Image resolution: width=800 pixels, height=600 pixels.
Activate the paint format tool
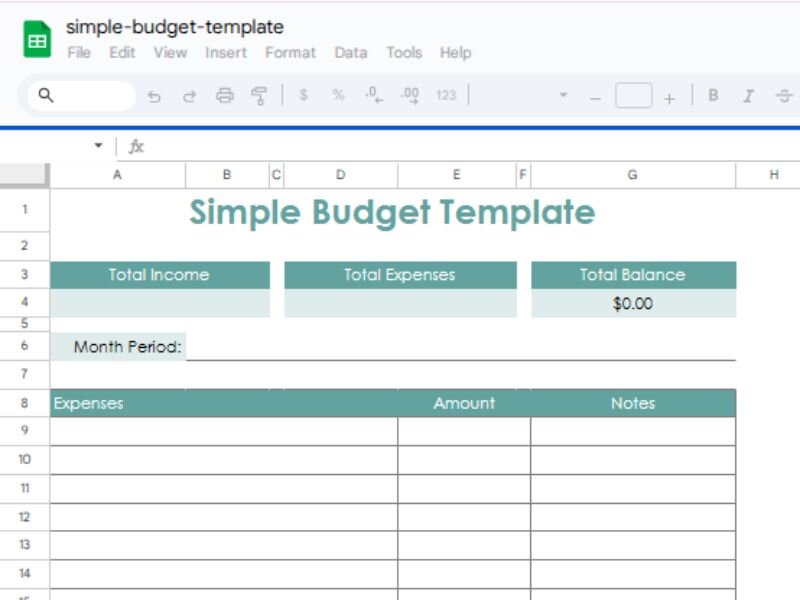tap(259, 95)
